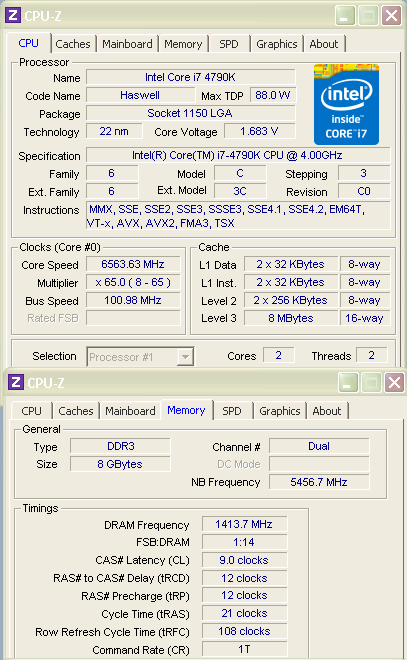407x660 pixels.
Task: Click the Level 3 cache value '8 MBytes'
Action: (x=290, y=318)
